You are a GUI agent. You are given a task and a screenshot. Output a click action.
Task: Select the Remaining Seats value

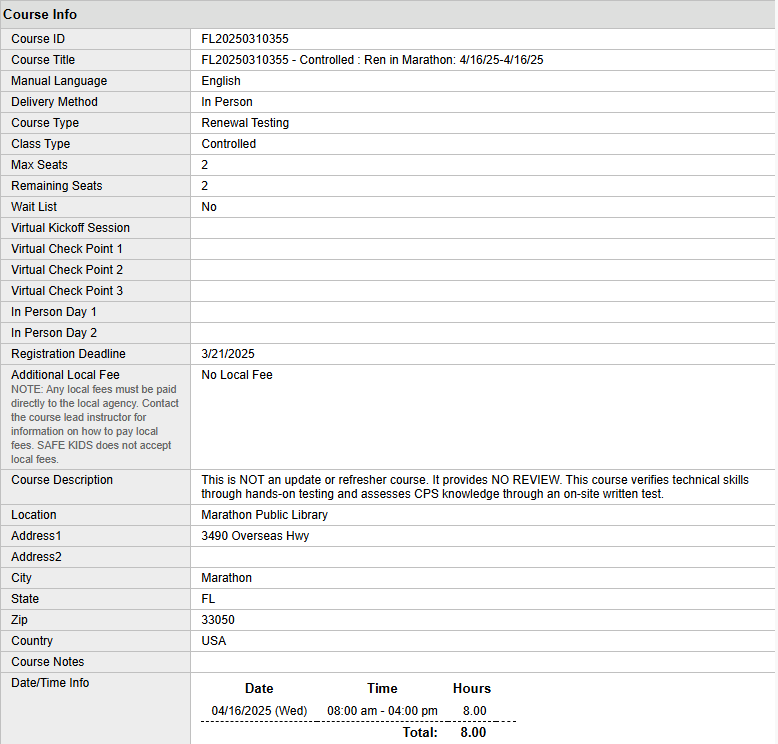coord(205,186)
